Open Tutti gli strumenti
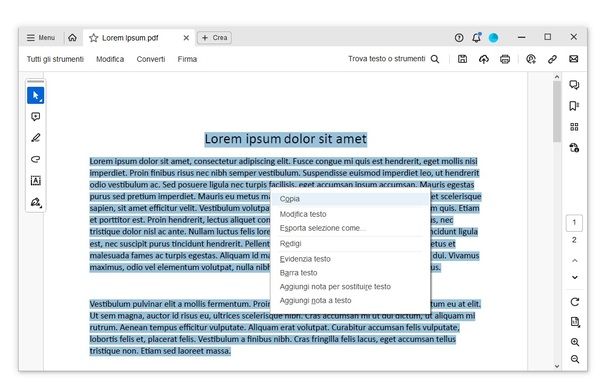The image size is (610, 392). (x=55, y=59)
